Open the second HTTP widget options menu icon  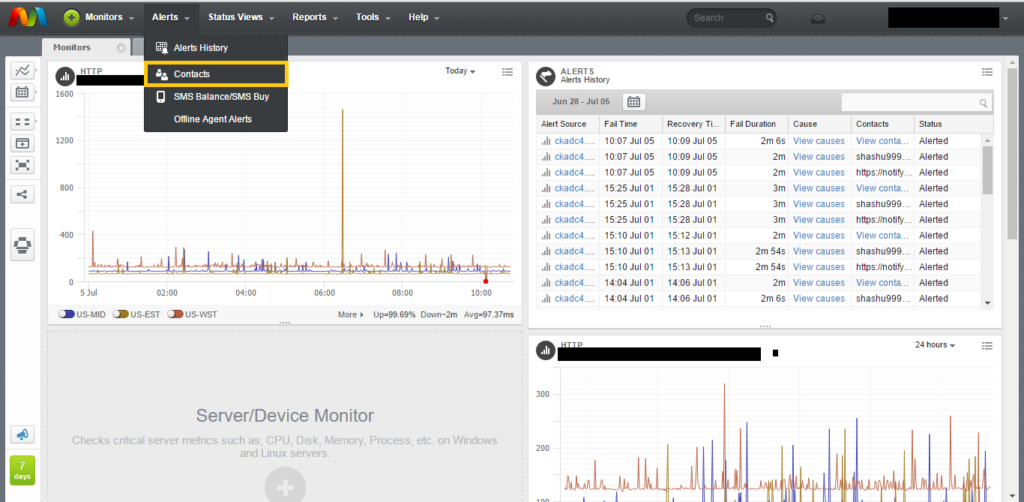(987, 345)
